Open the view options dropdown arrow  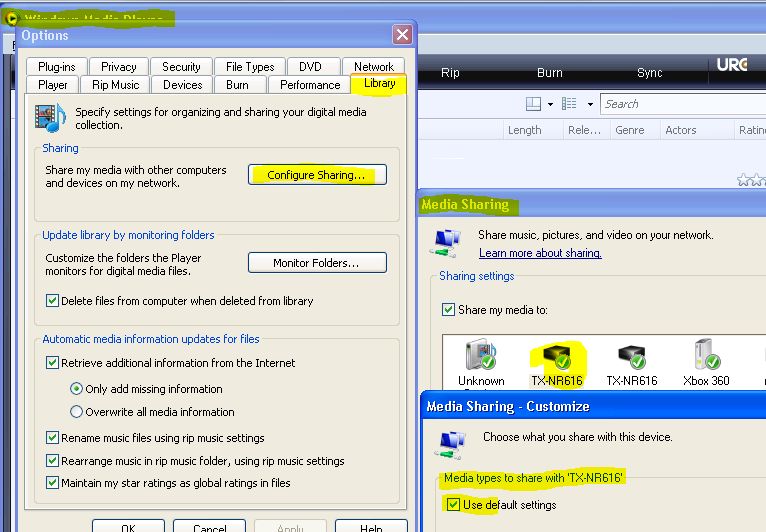click(x=590, y=104)
